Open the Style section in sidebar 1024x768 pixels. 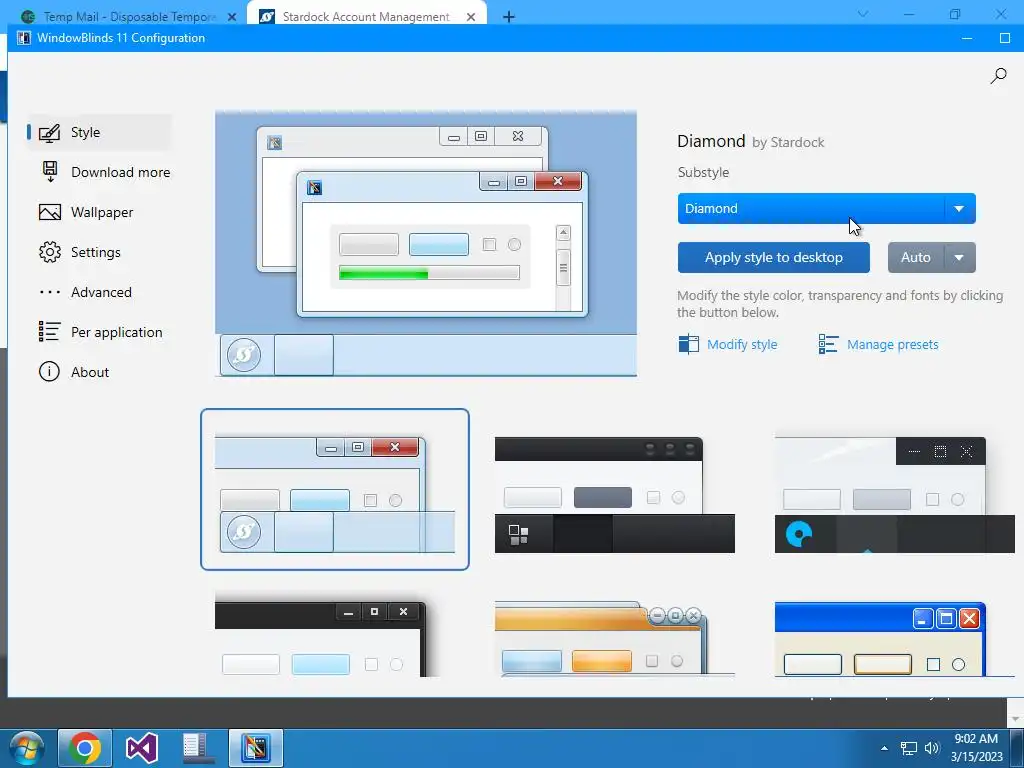coord(98,132)
